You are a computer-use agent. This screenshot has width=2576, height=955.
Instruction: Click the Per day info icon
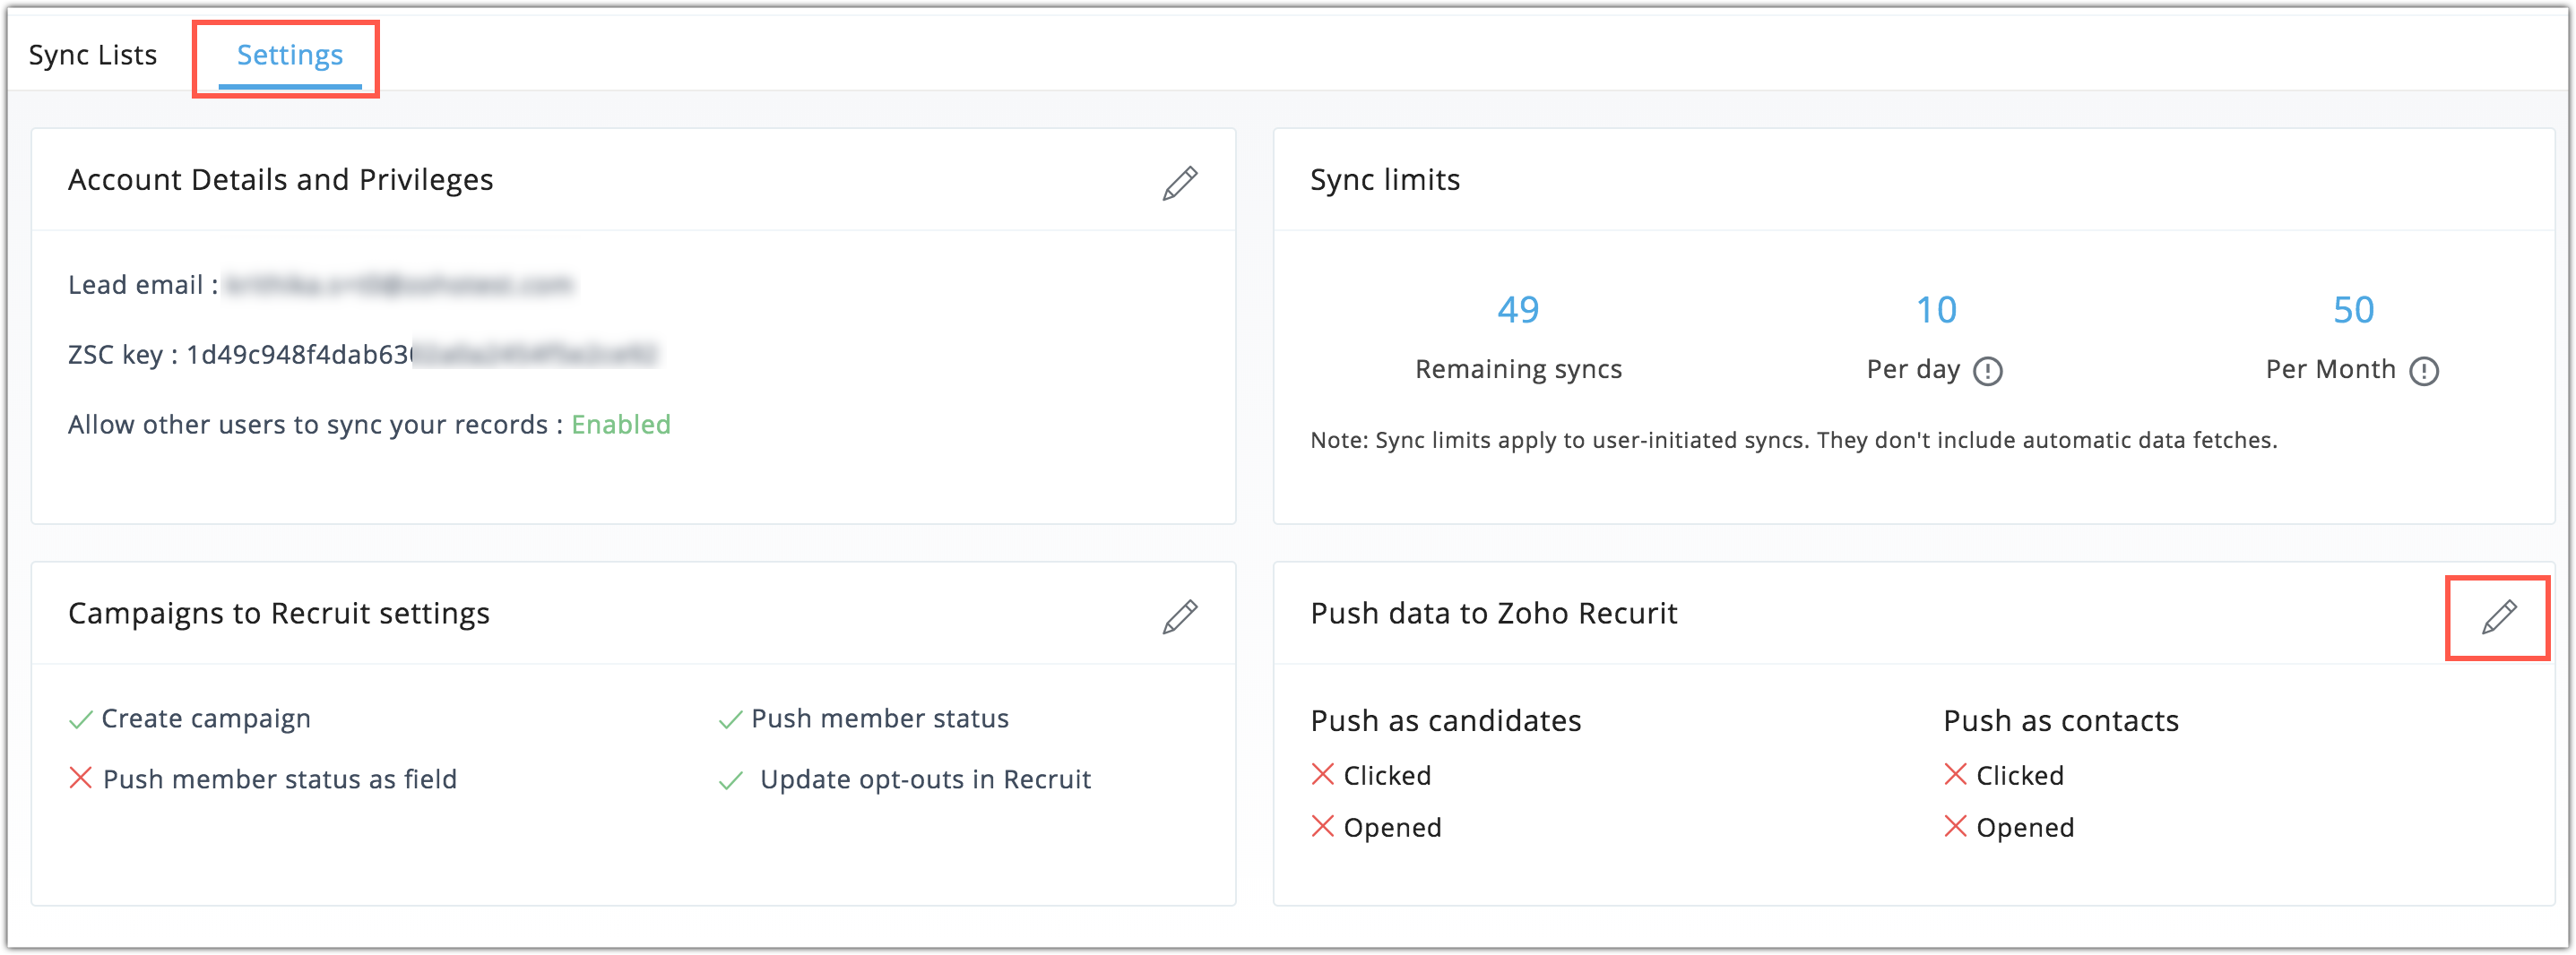click(x=1987, y=371)
